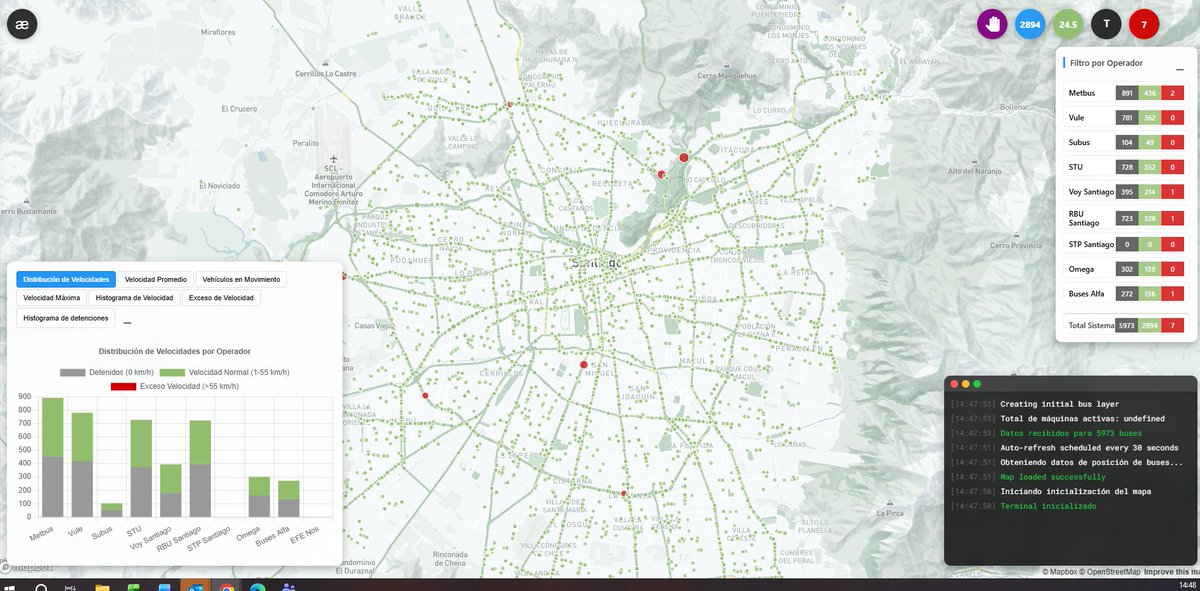This screenshot has width=1200, height=591.
Task: Filter by Voy Santiago operator
Action: pyautogui.click(x=1126, y=191)
